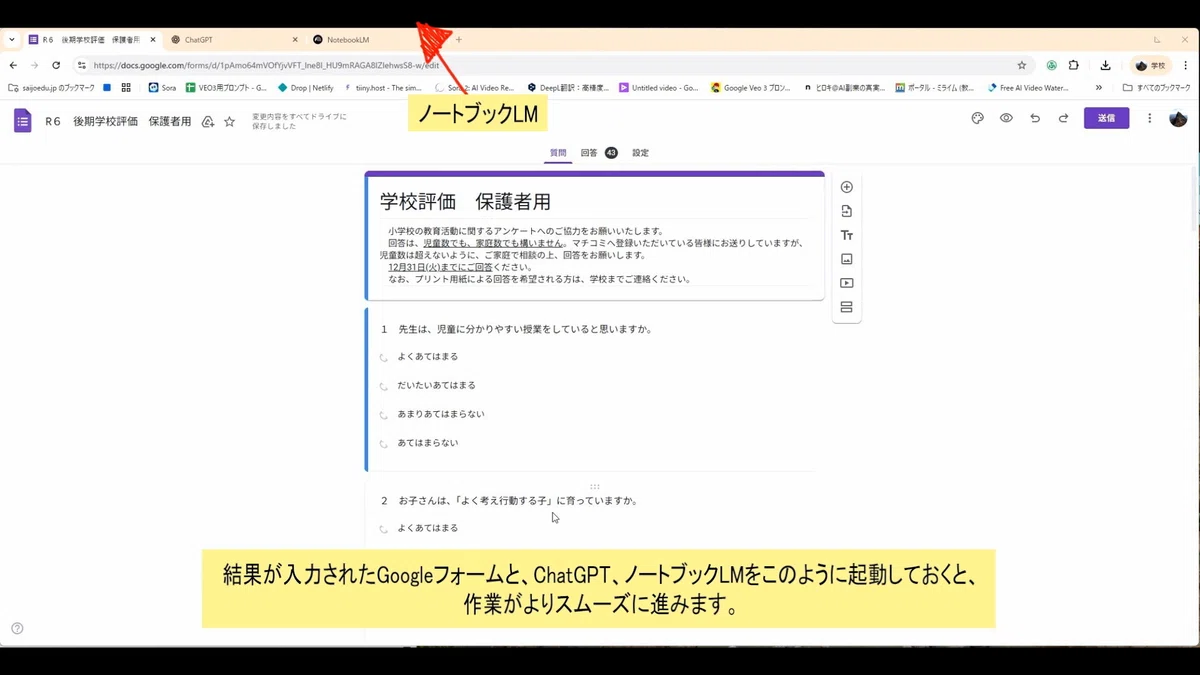Open the Google Veo 3 プロン bookmark
The width and height of the screenshot is (1200, 675).
click(750, 88)
